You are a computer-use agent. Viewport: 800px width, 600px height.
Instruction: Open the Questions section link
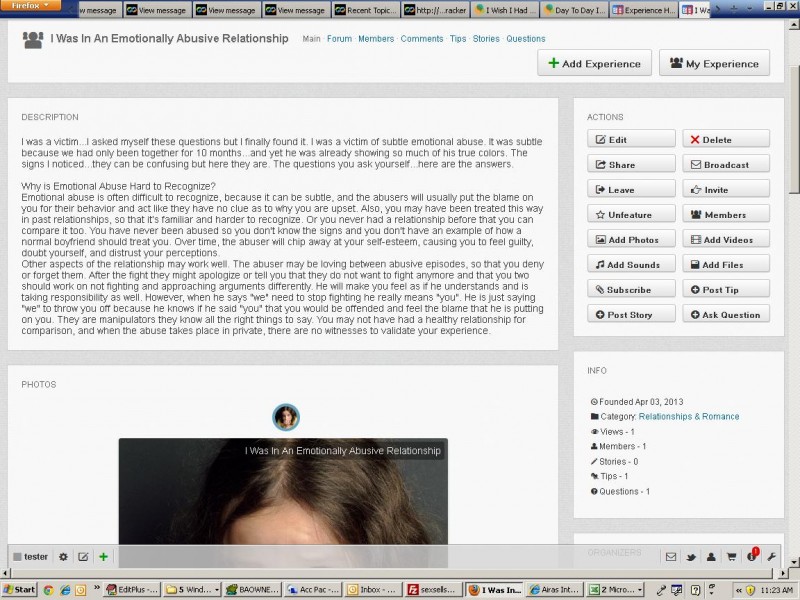click(526, 39)
